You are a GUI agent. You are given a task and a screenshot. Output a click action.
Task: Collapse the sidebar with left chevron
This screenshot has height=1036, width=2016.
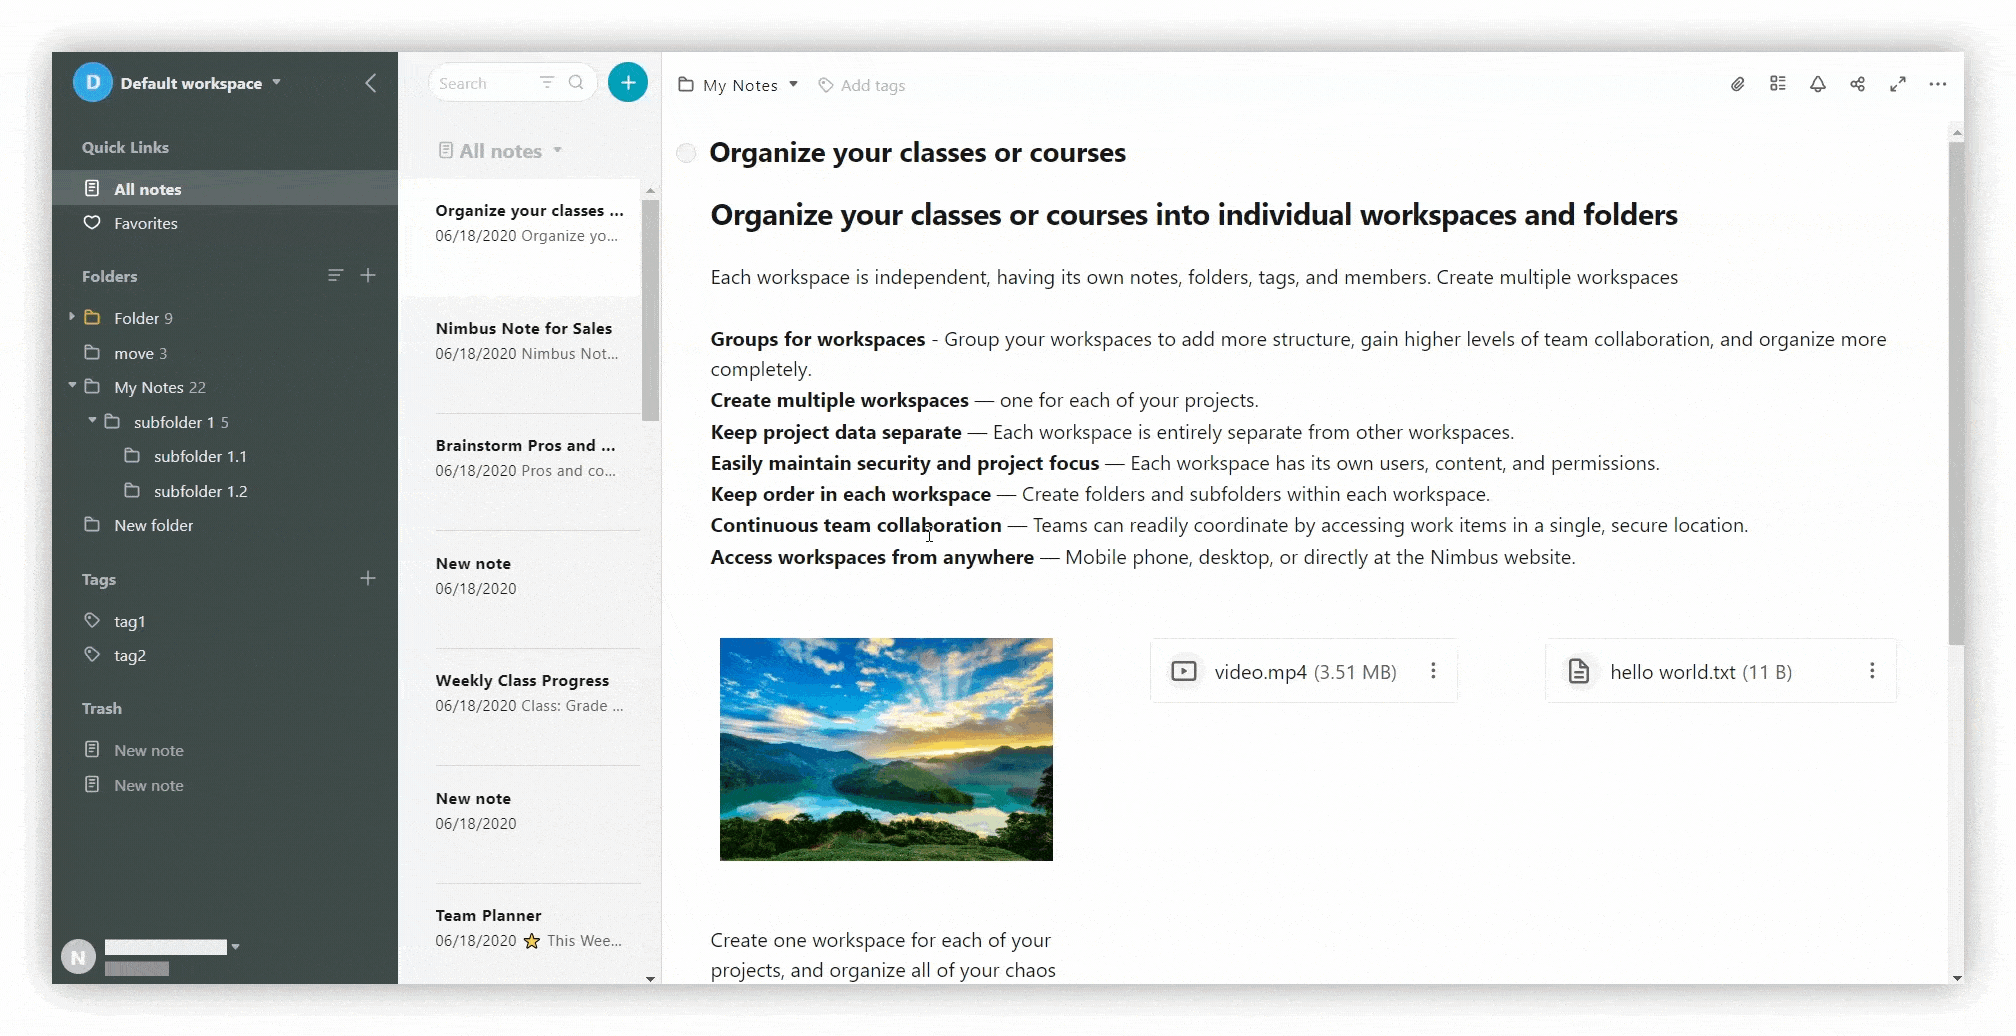(x=371, y=83)
